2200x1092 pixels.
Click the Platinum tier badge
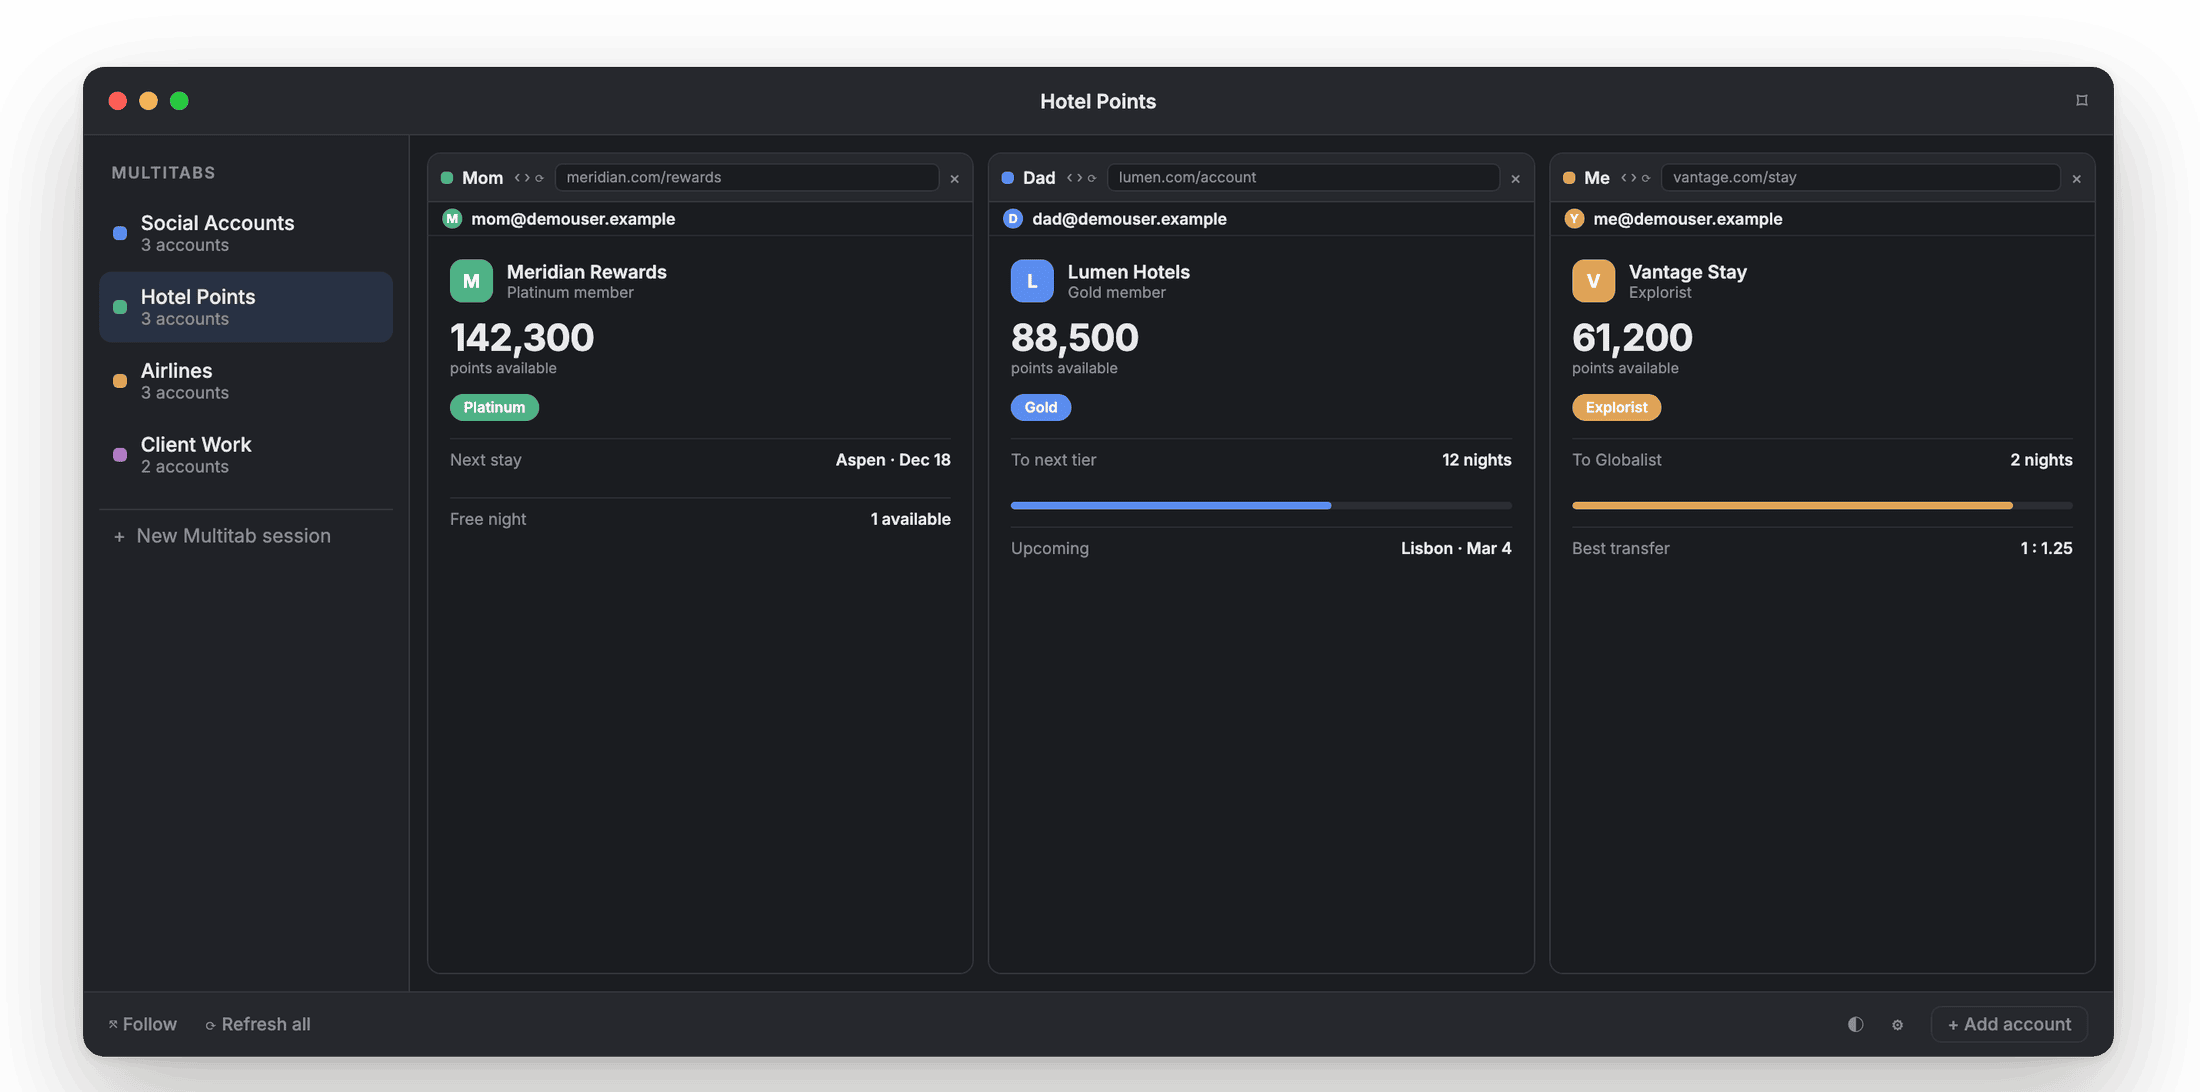tap(494, 407)
